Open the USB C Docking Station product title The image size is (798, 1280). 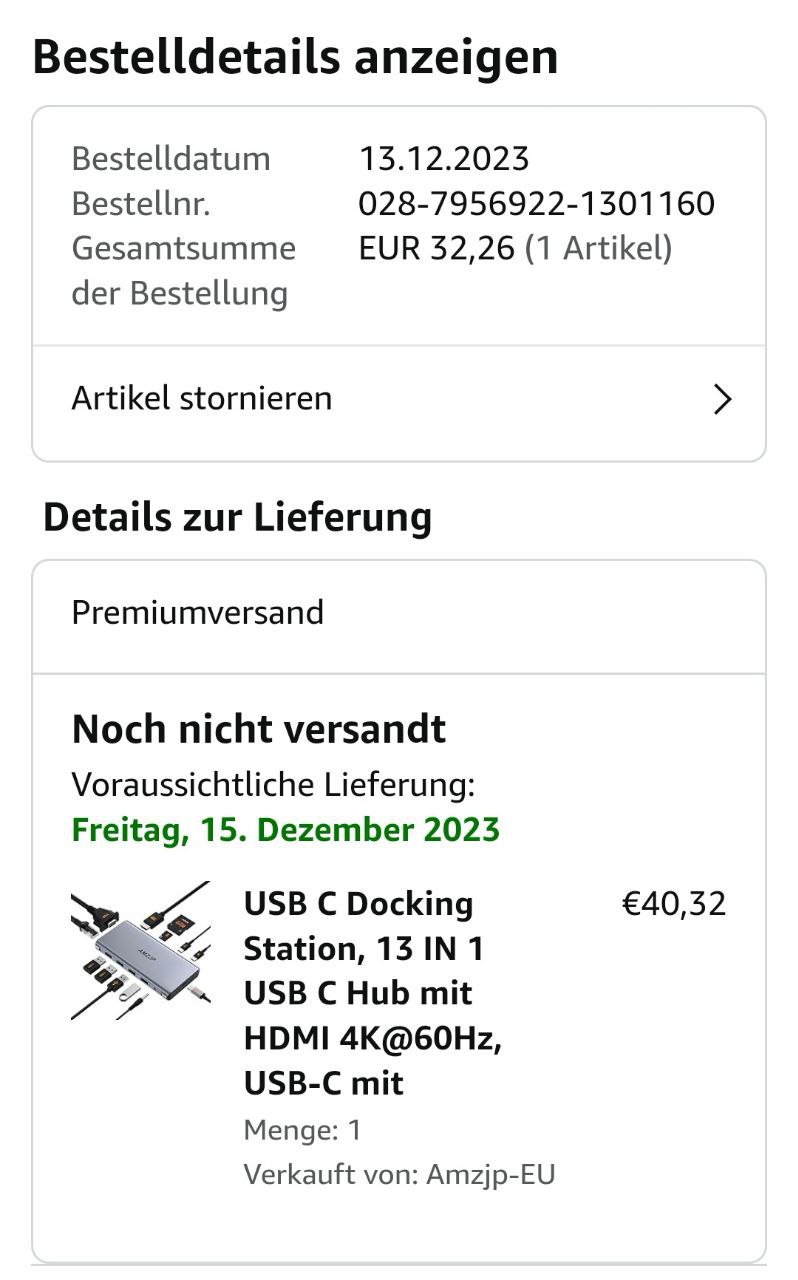tap(372, 993)
